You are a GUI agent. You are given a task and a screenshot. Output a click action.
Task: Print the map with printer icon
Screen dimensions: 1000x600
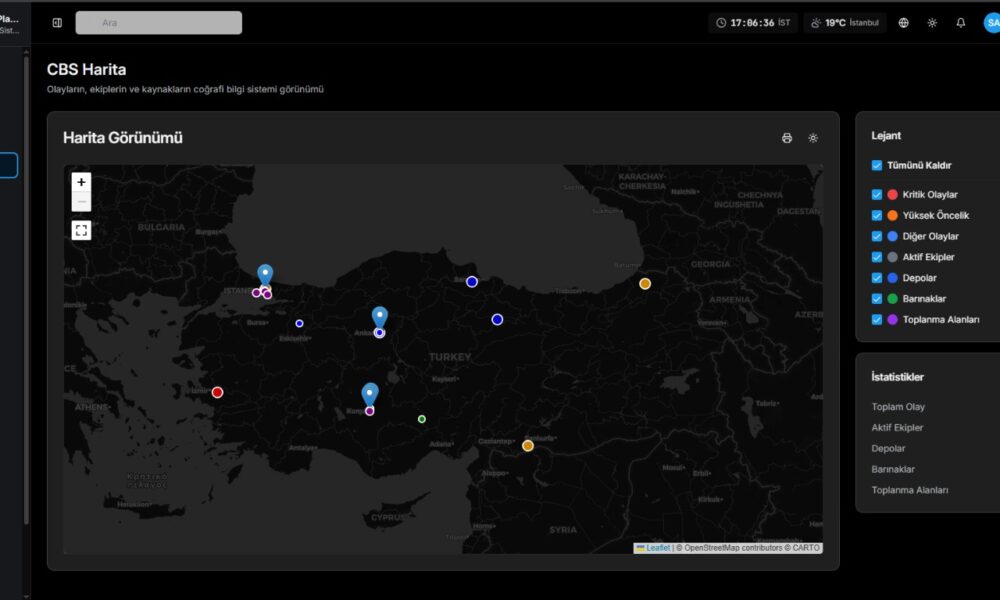tap(787, 138)
